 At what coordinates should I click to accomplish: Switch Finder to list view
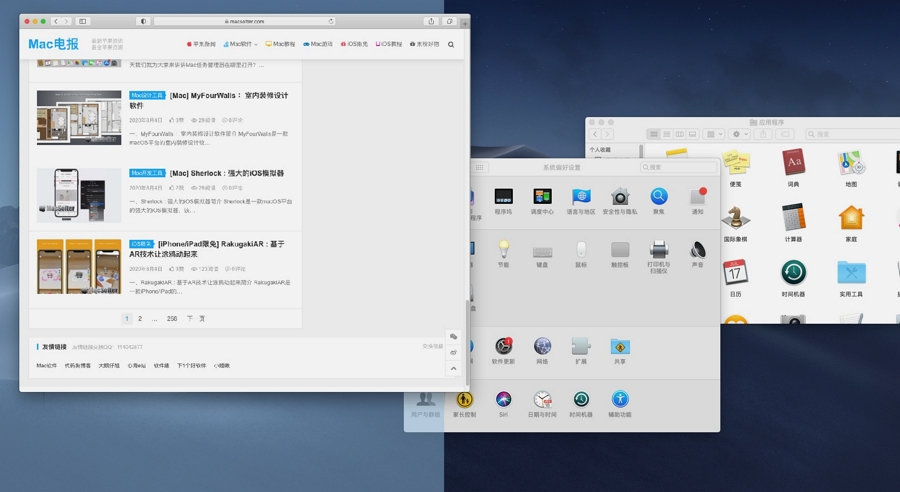(x=666, y=134)
